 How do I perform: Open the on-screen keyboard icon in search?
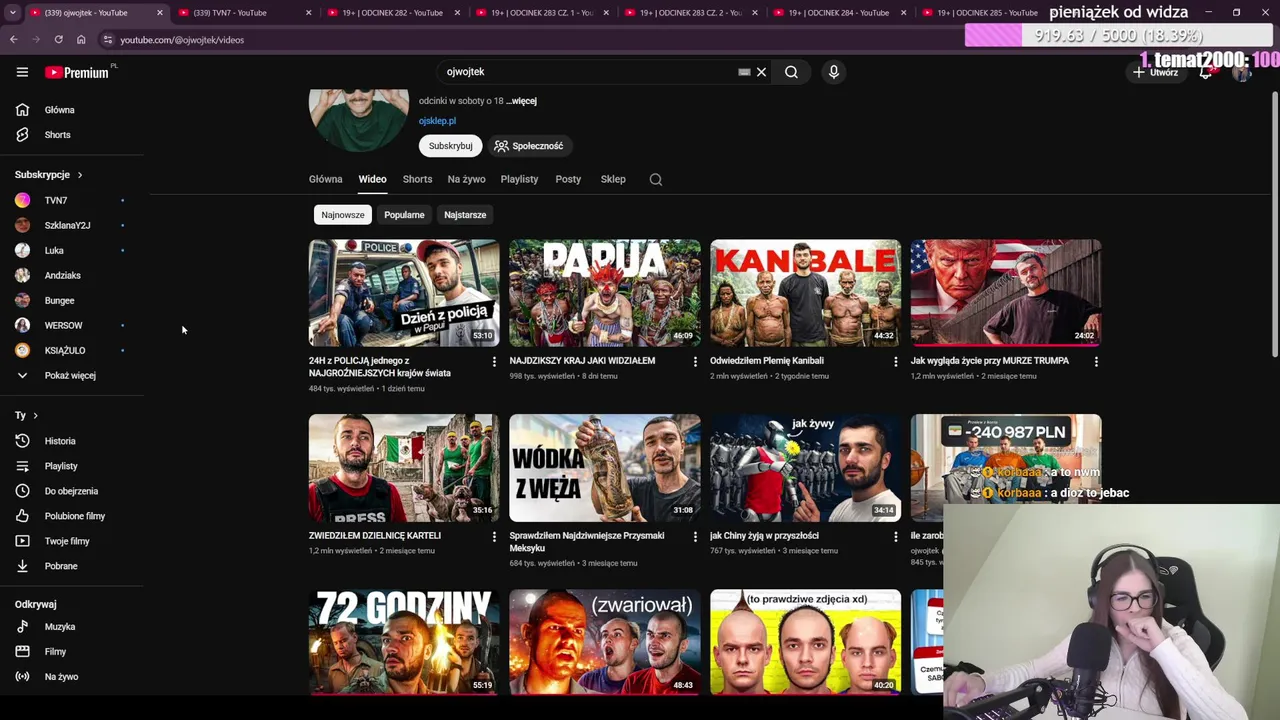(744, 72)
